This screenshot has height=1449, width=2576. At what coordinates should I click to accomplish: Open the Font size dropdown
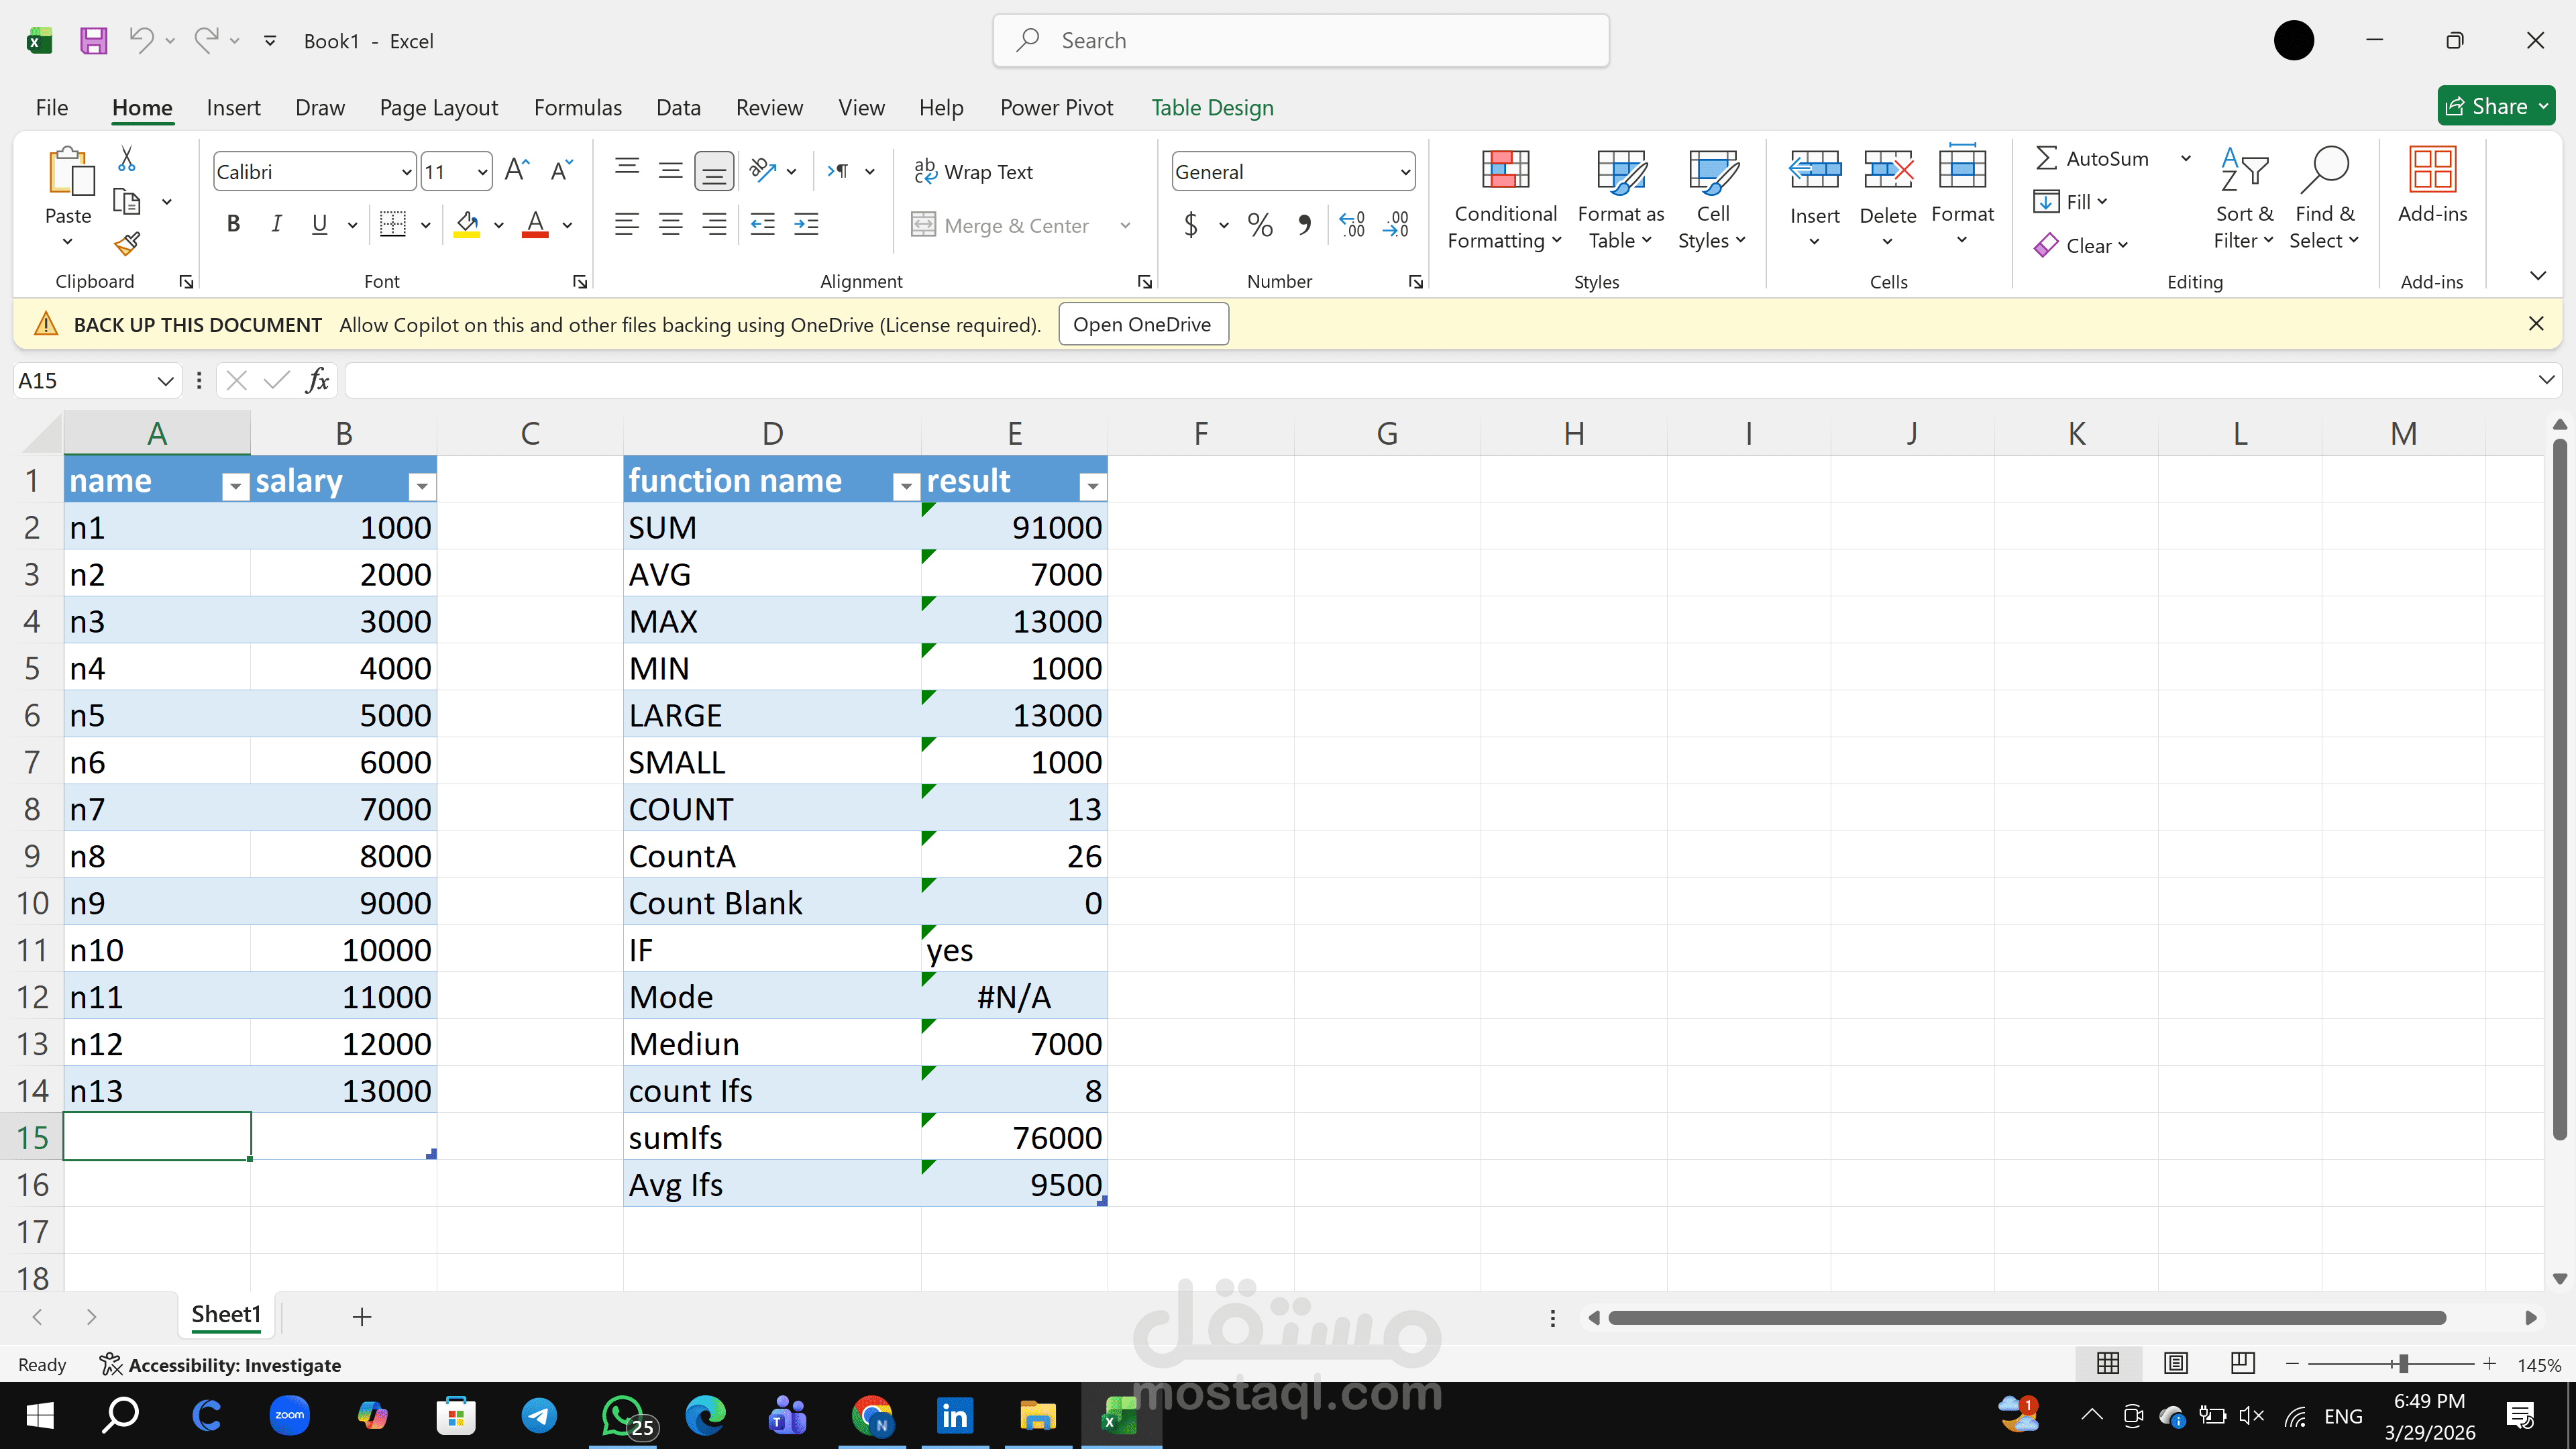pyautogui.click(x=482, y=172)
